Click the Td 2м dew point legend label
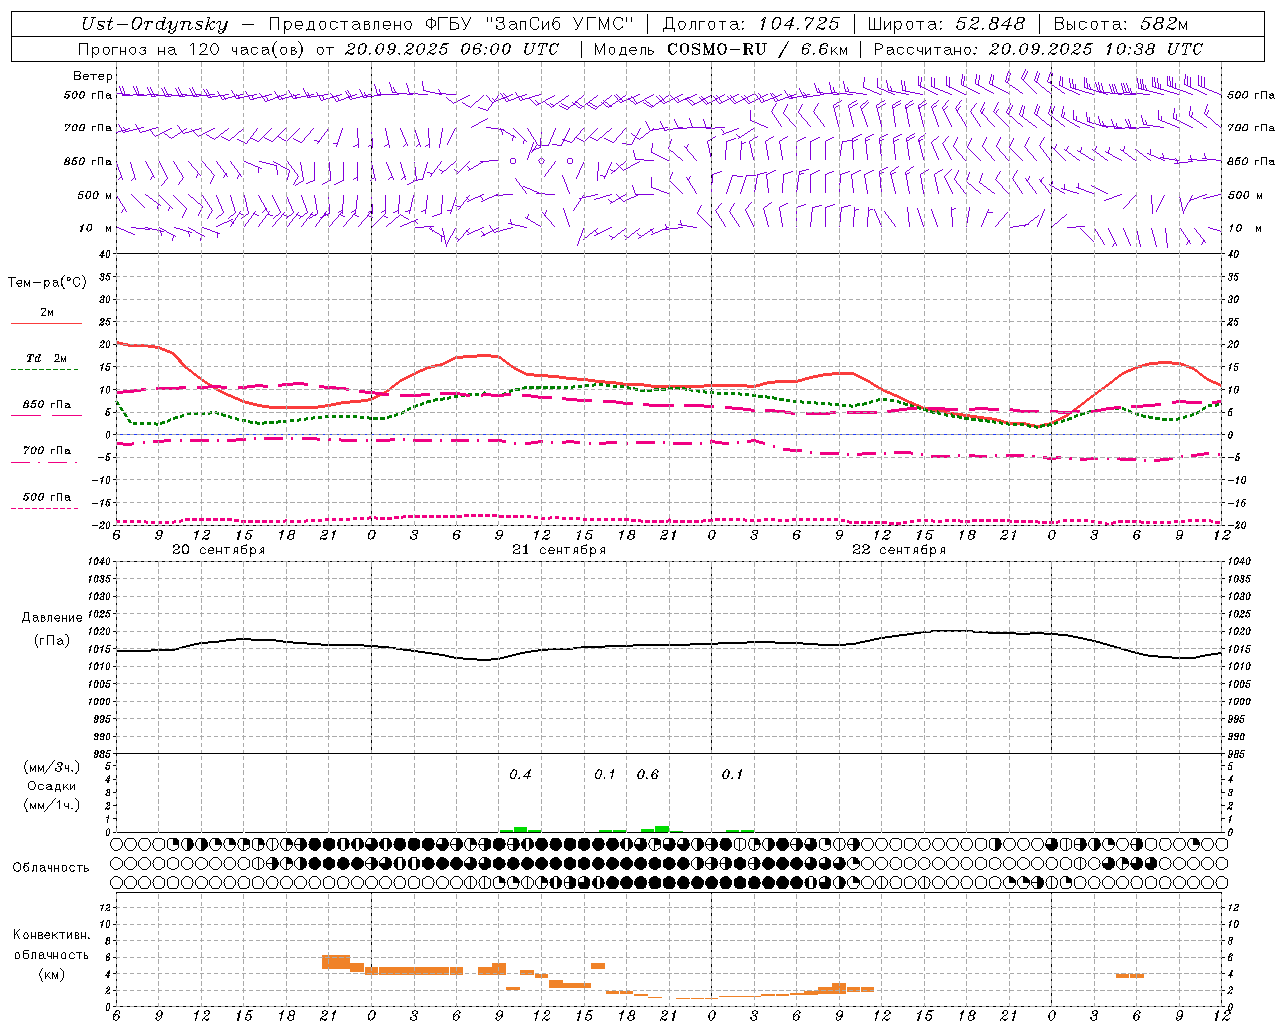 [46, 358]
